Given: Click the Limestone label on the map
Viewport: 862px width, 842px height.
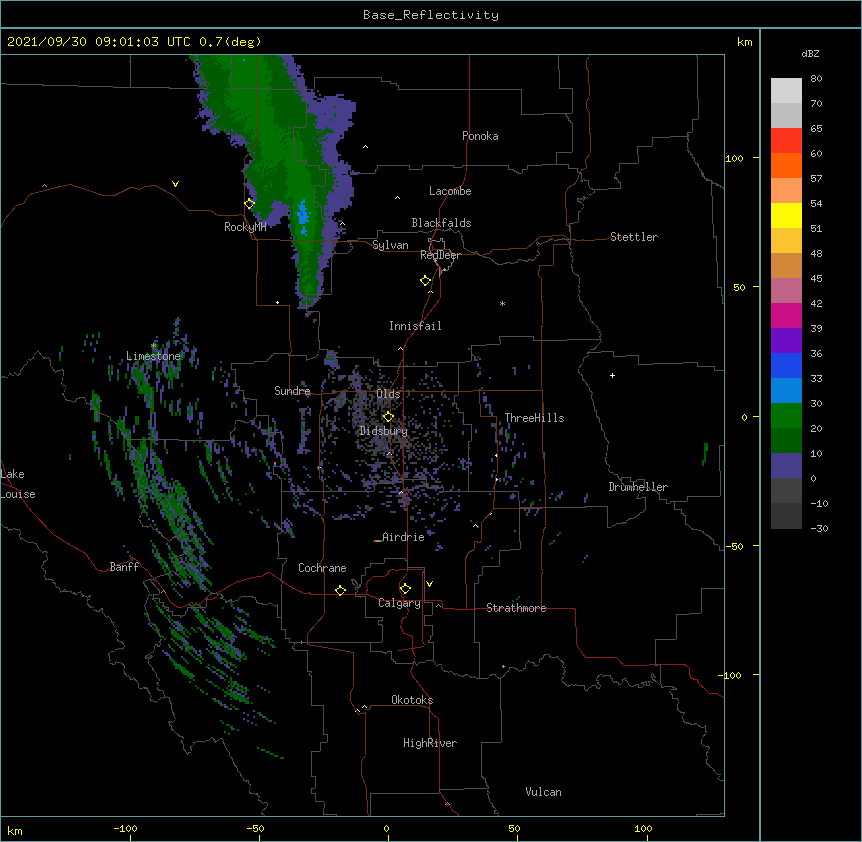Looking at the screenshot, I should (x=153, y=356).
